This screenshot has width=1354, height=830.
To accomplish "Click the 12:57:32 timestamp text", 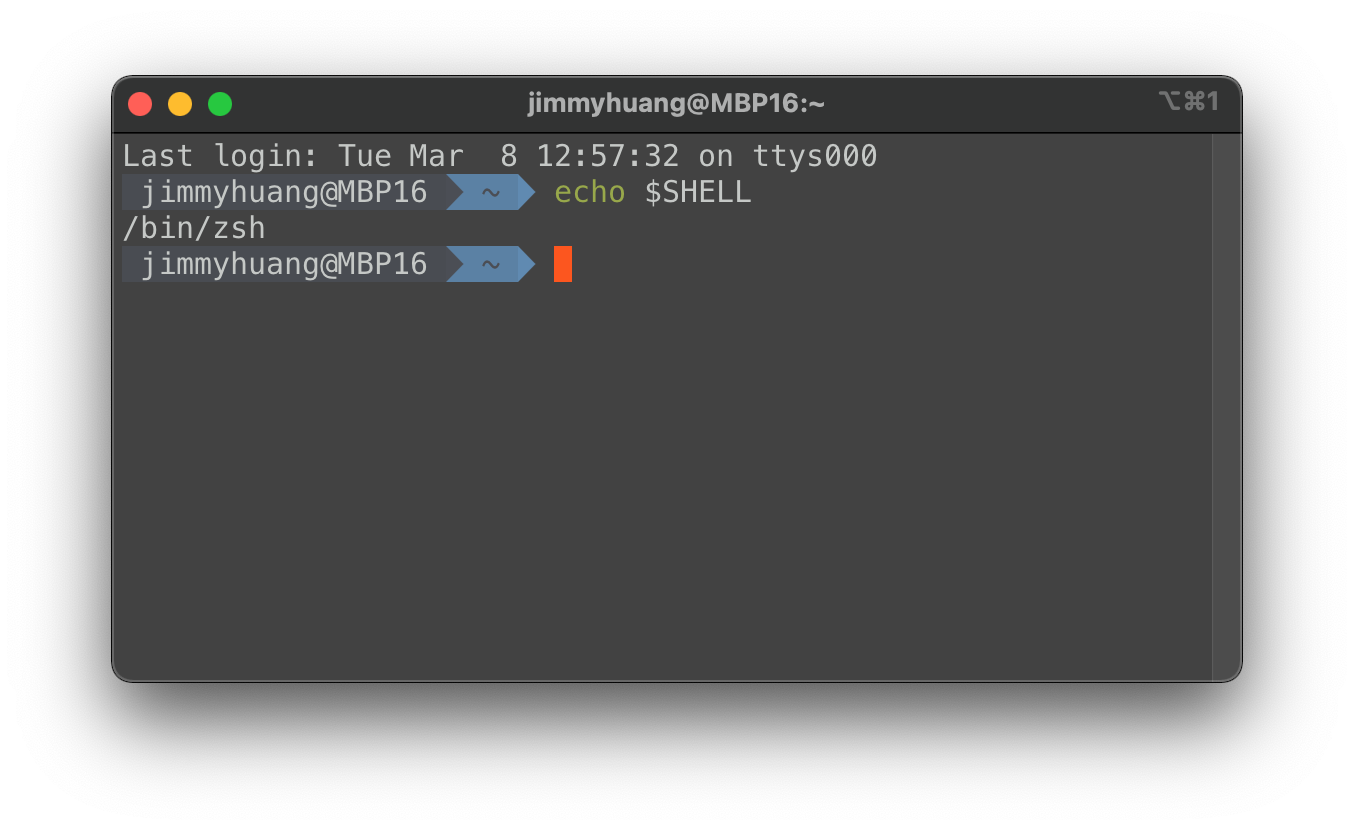I will tap(608, 156).
